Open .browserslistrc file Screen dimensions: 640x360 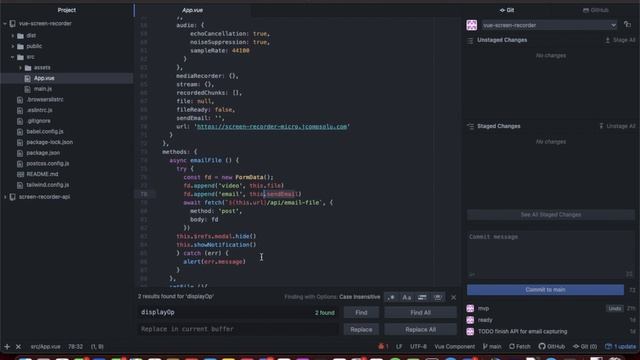(x=45, y=100)
